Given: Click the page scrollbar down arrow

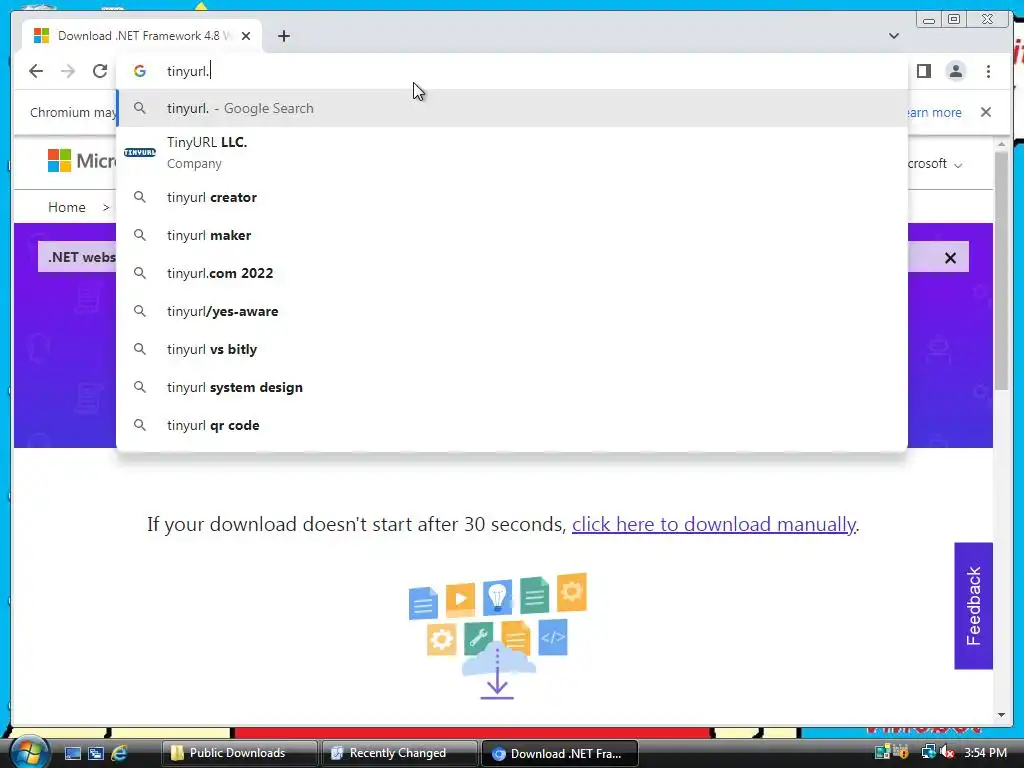Looking at the screenshot, I should tap(1001, 715).
